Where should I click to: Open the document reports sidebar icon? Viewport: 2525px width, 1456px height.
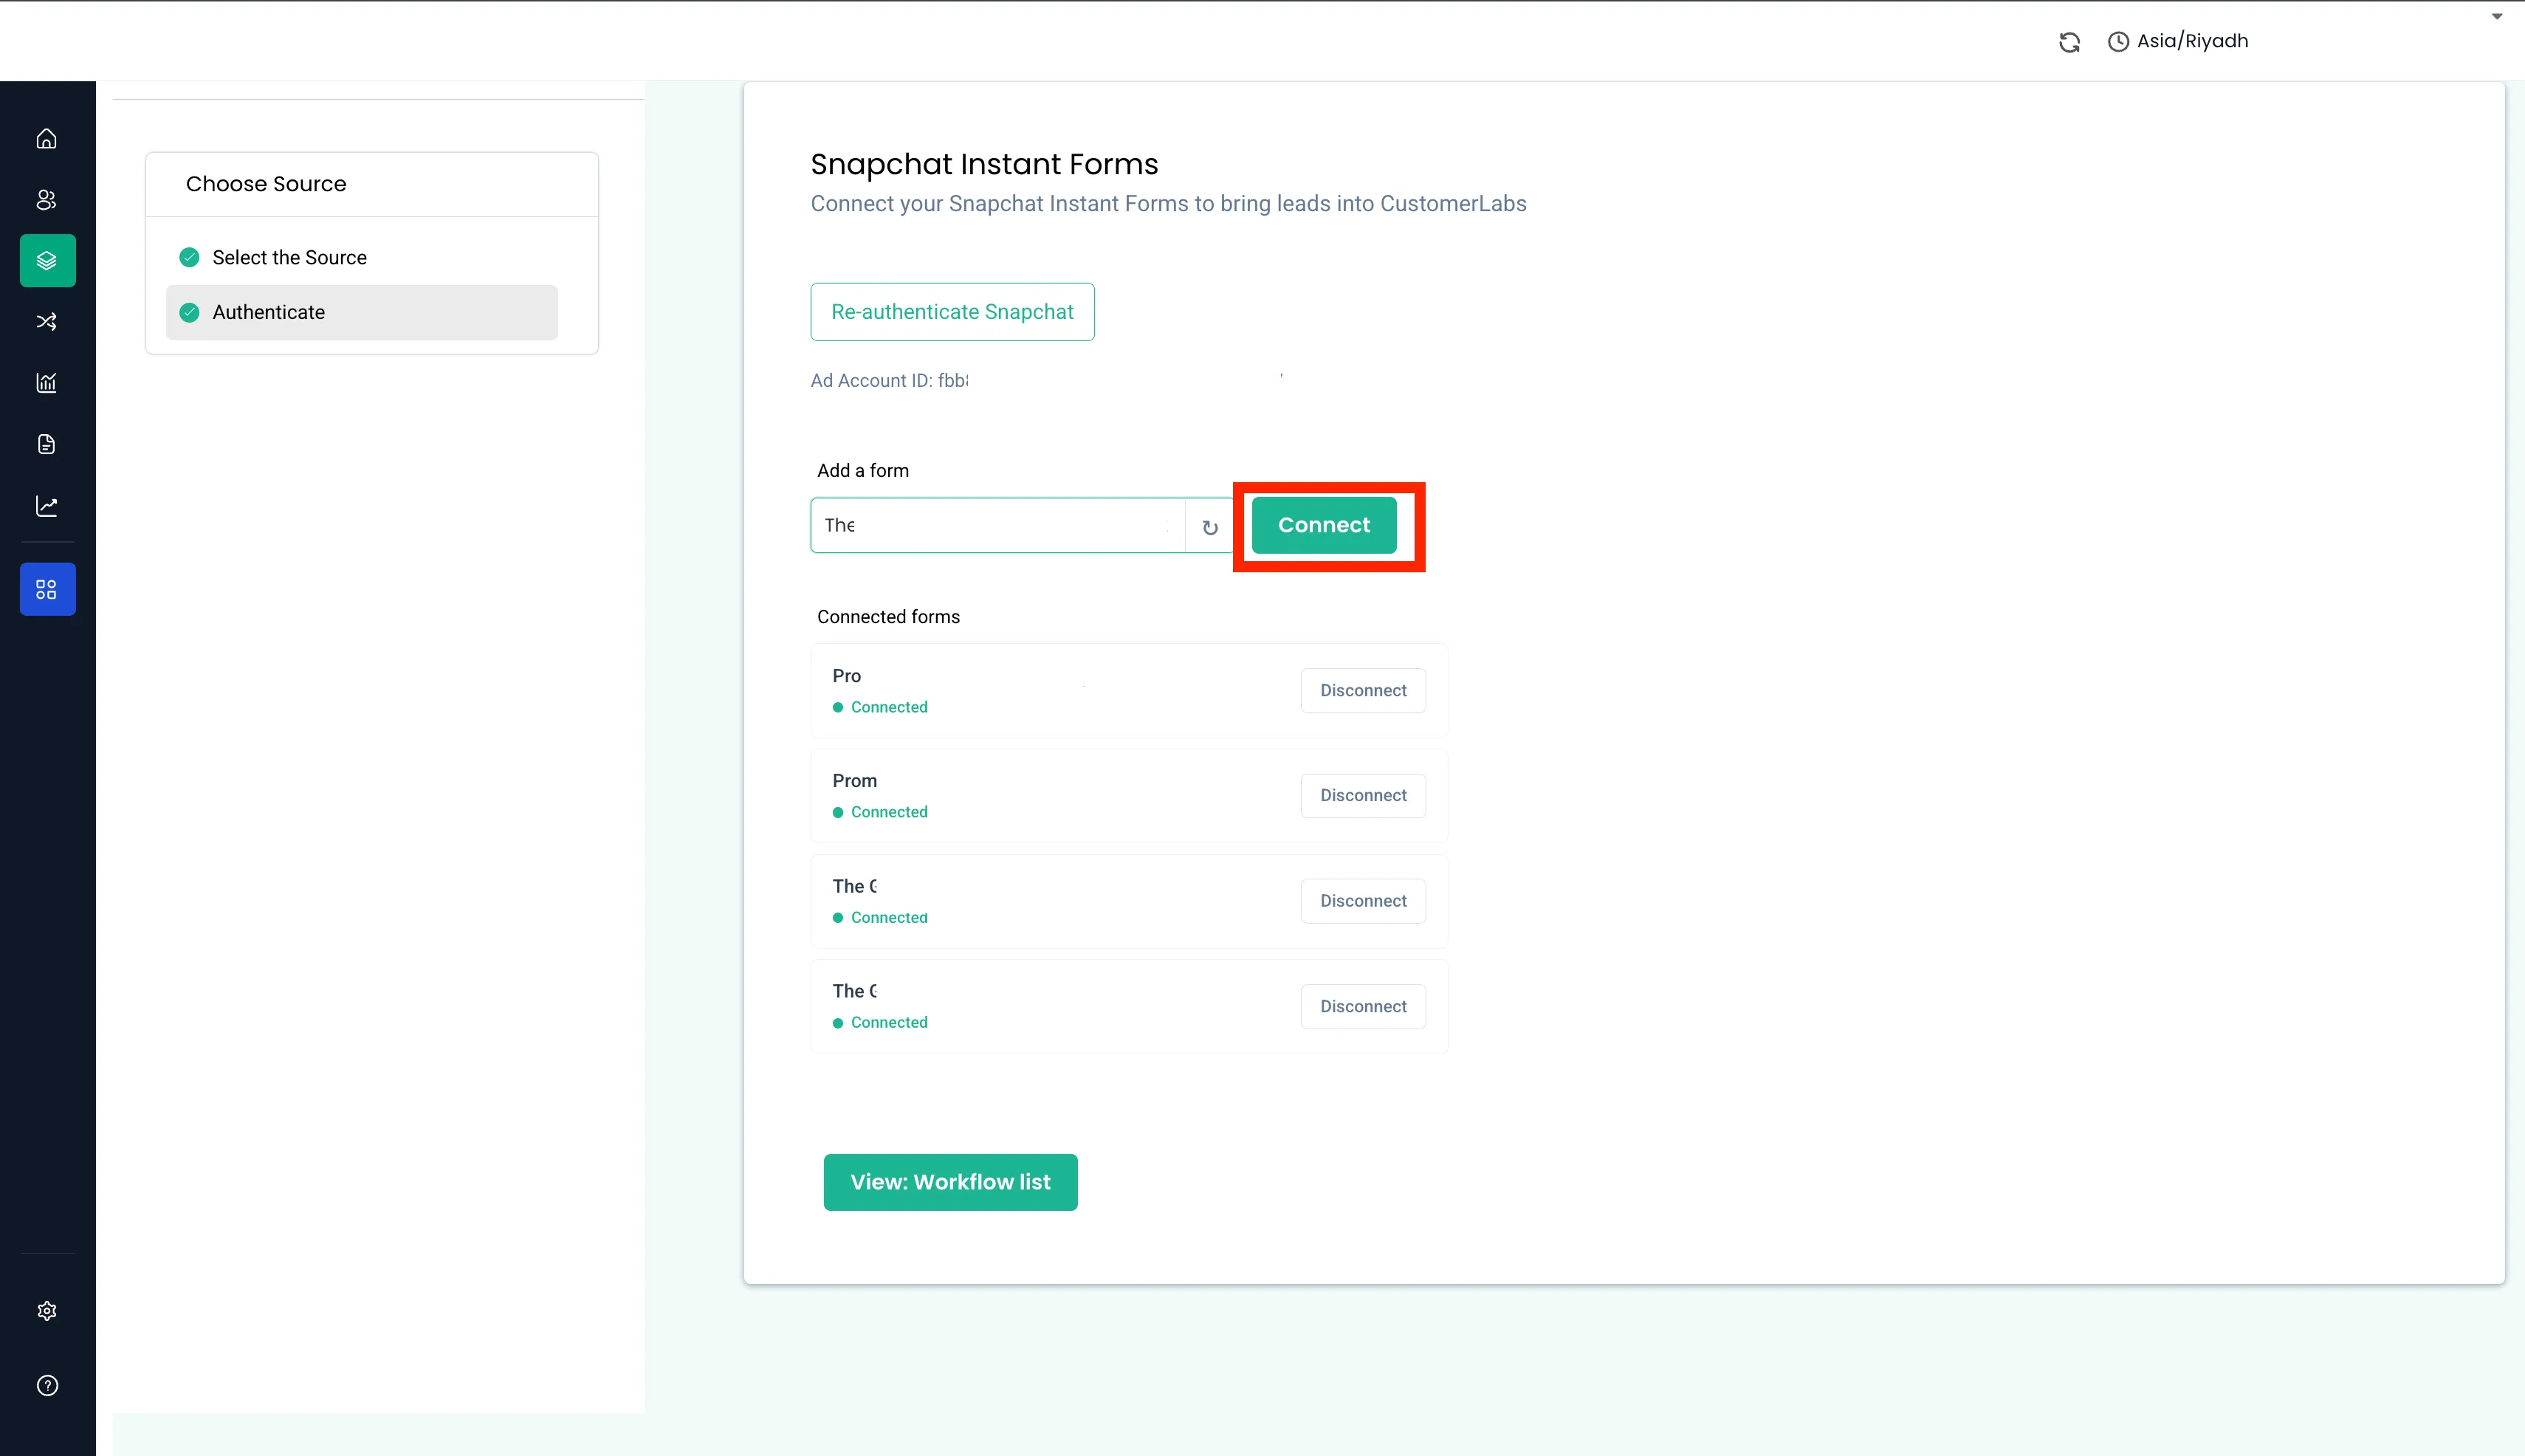click(x=47, y=444)
